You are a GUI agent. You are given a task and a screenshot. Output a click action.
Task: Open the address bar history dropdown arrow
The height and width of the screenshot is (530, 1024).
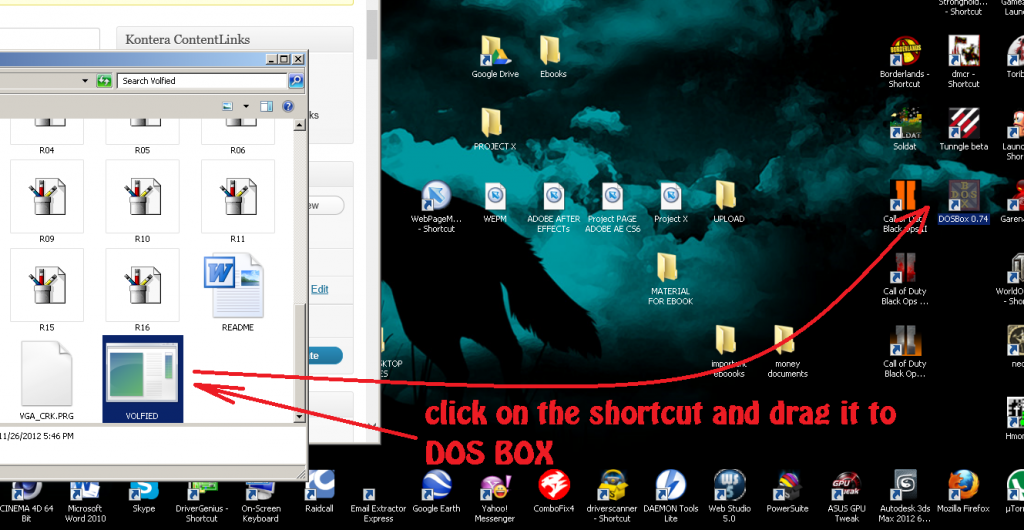coord(85,81)
